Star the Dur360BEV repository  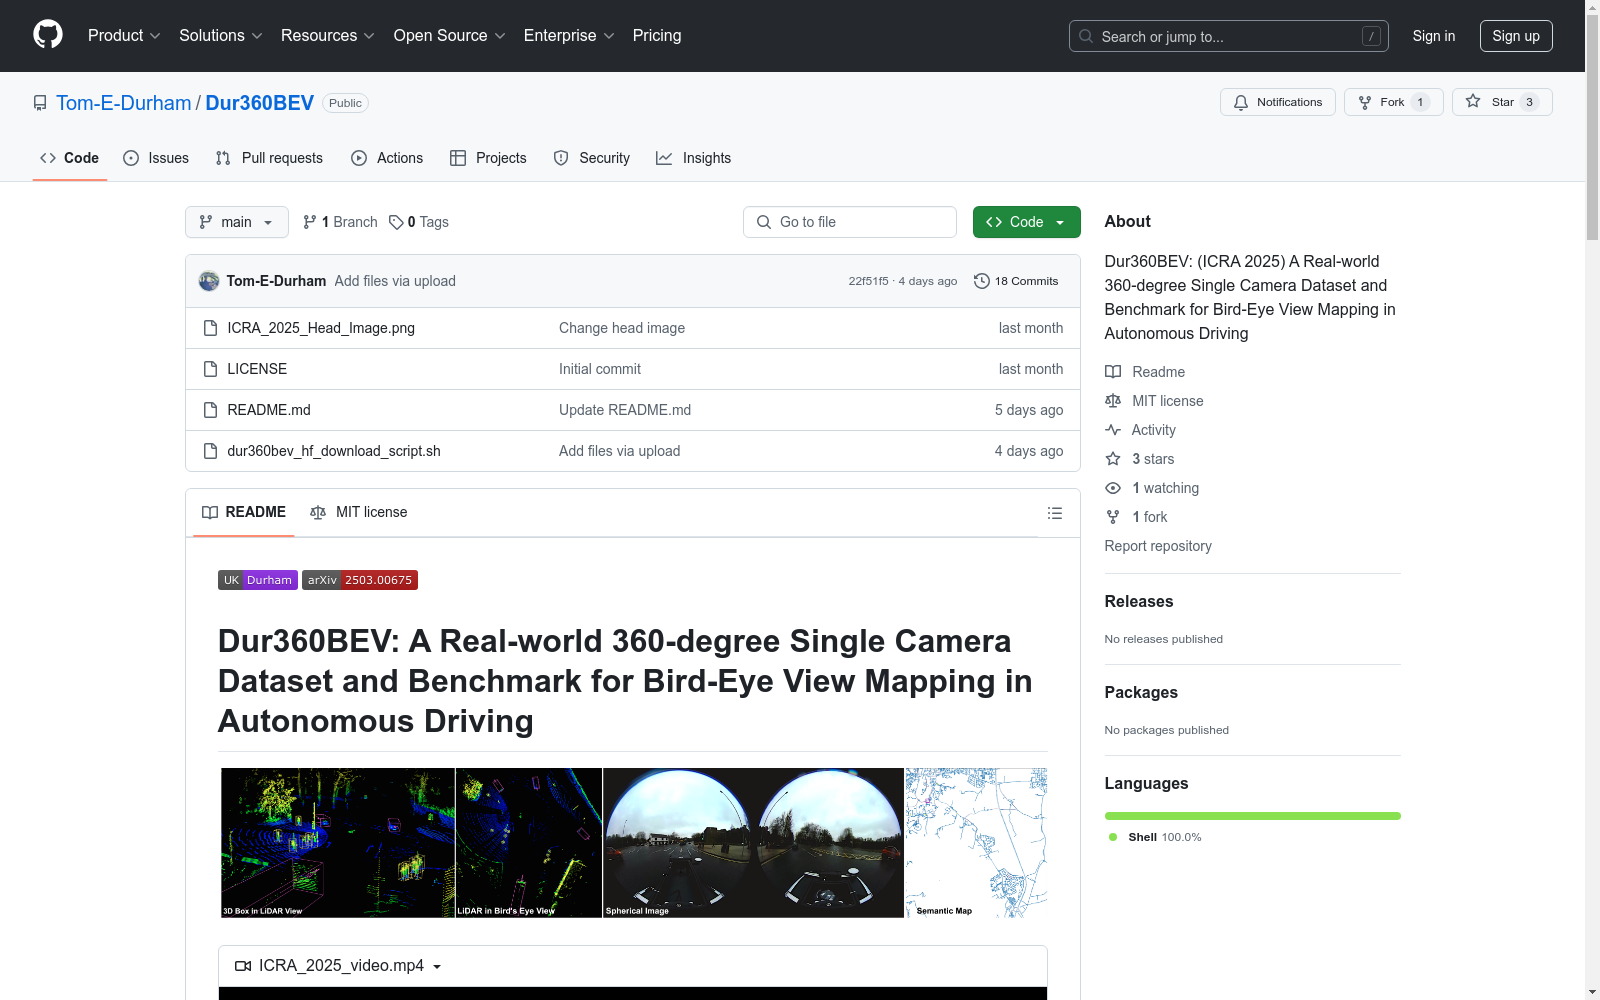click(1502, 102)
